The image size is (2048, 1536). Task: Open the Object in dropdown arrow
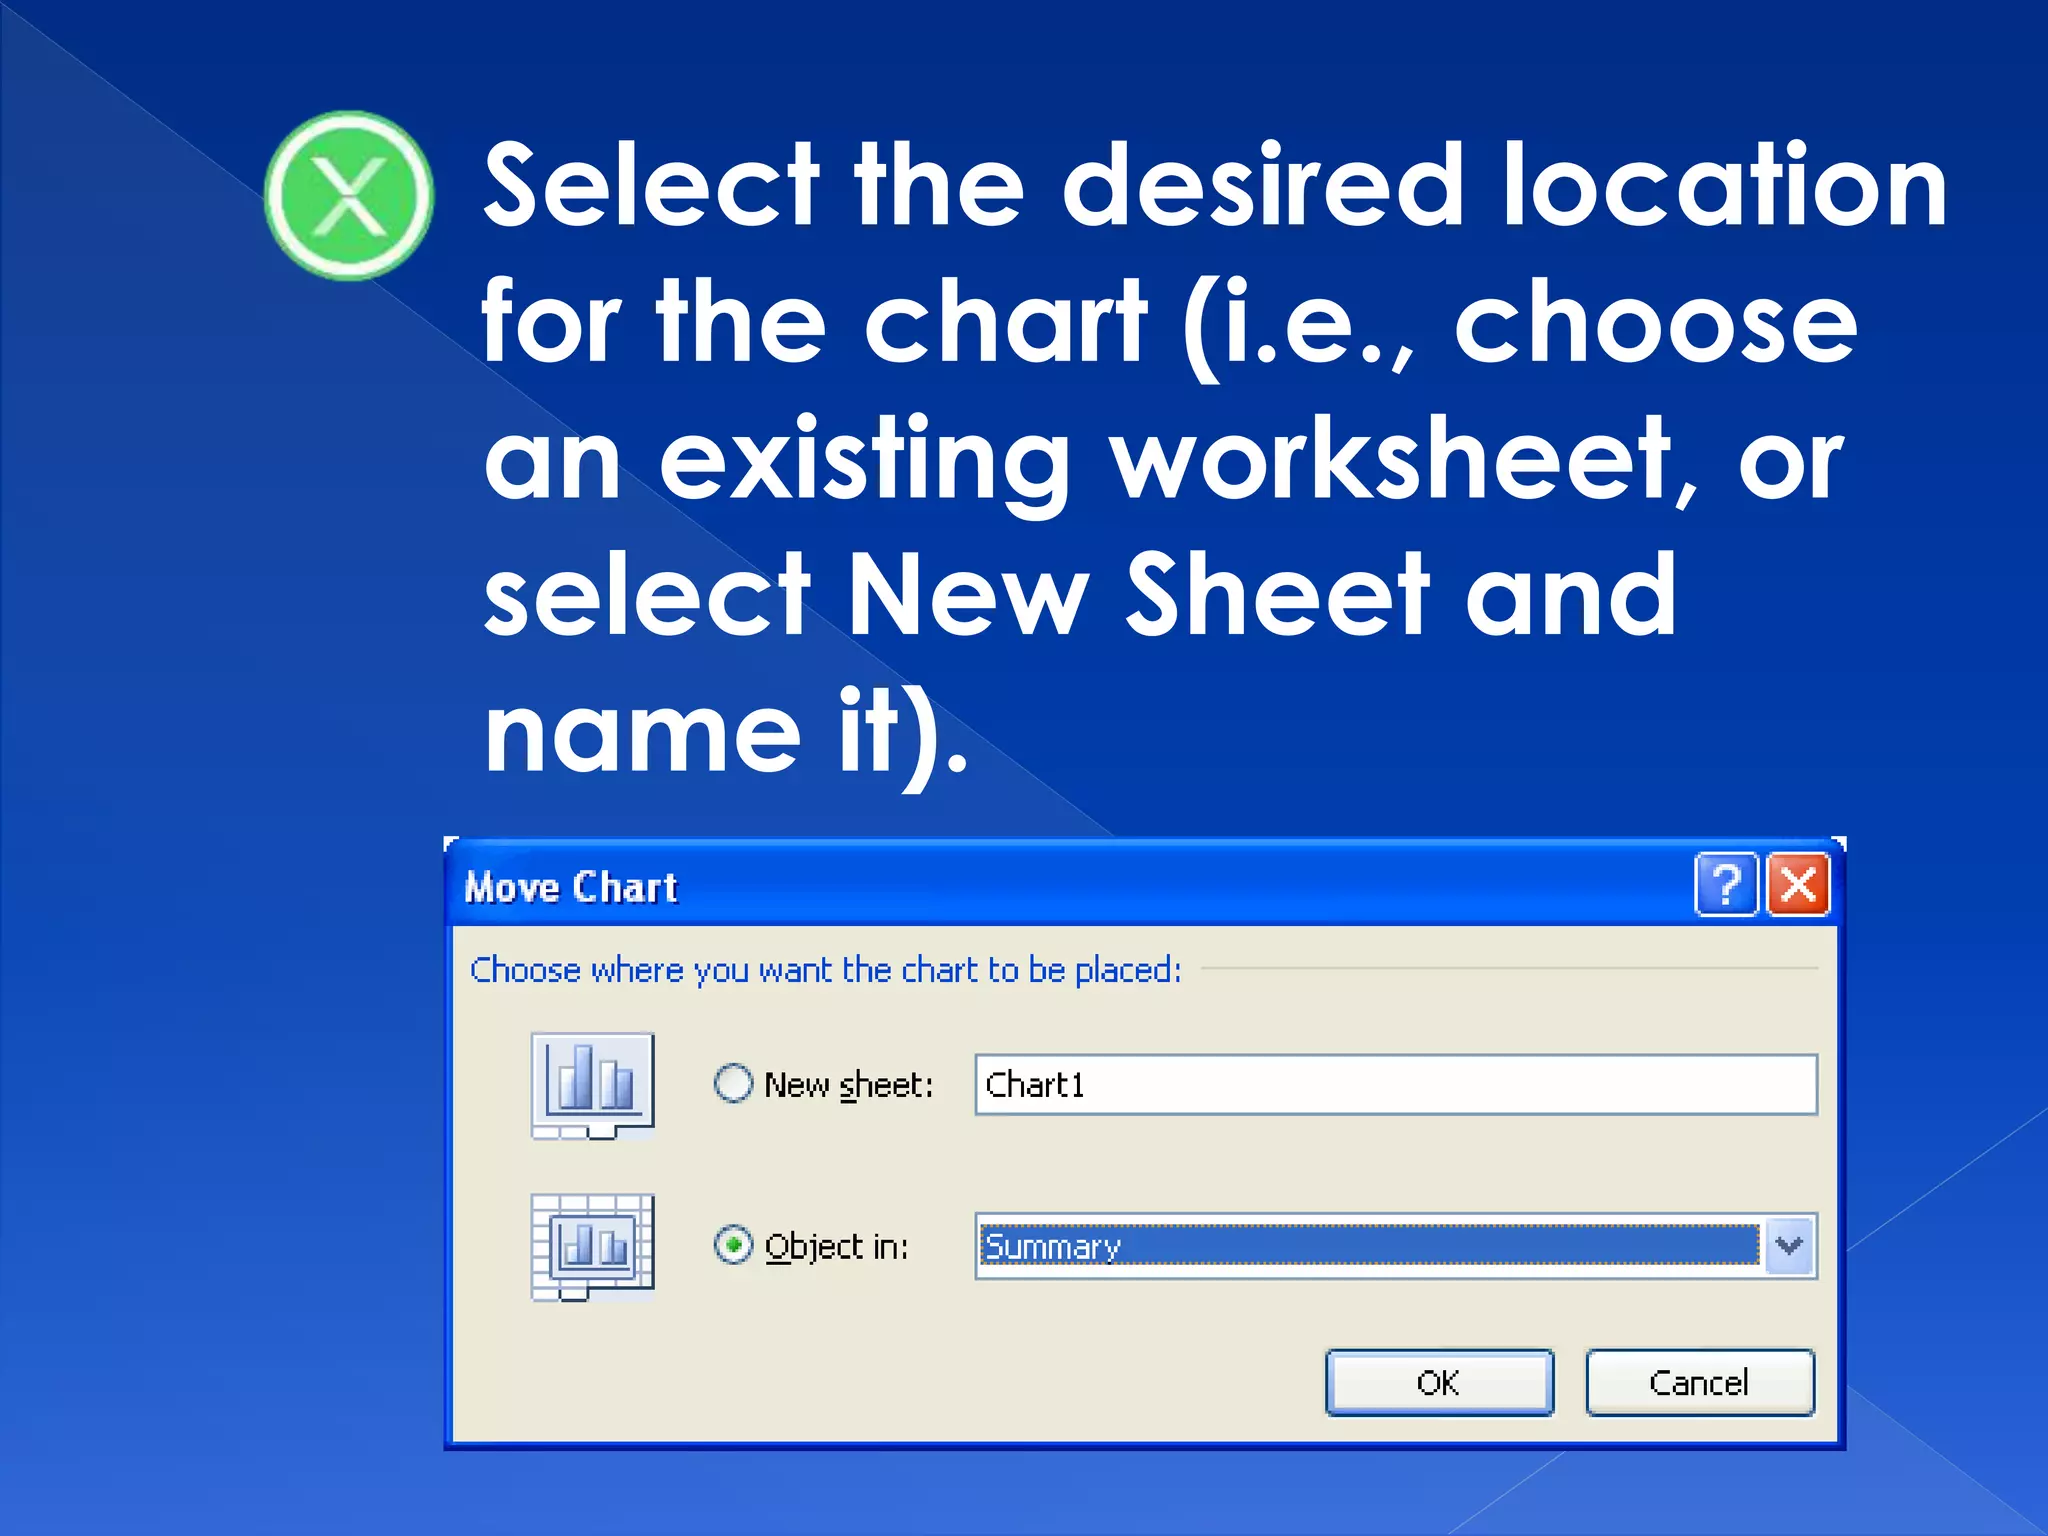coord(1790,1246)
